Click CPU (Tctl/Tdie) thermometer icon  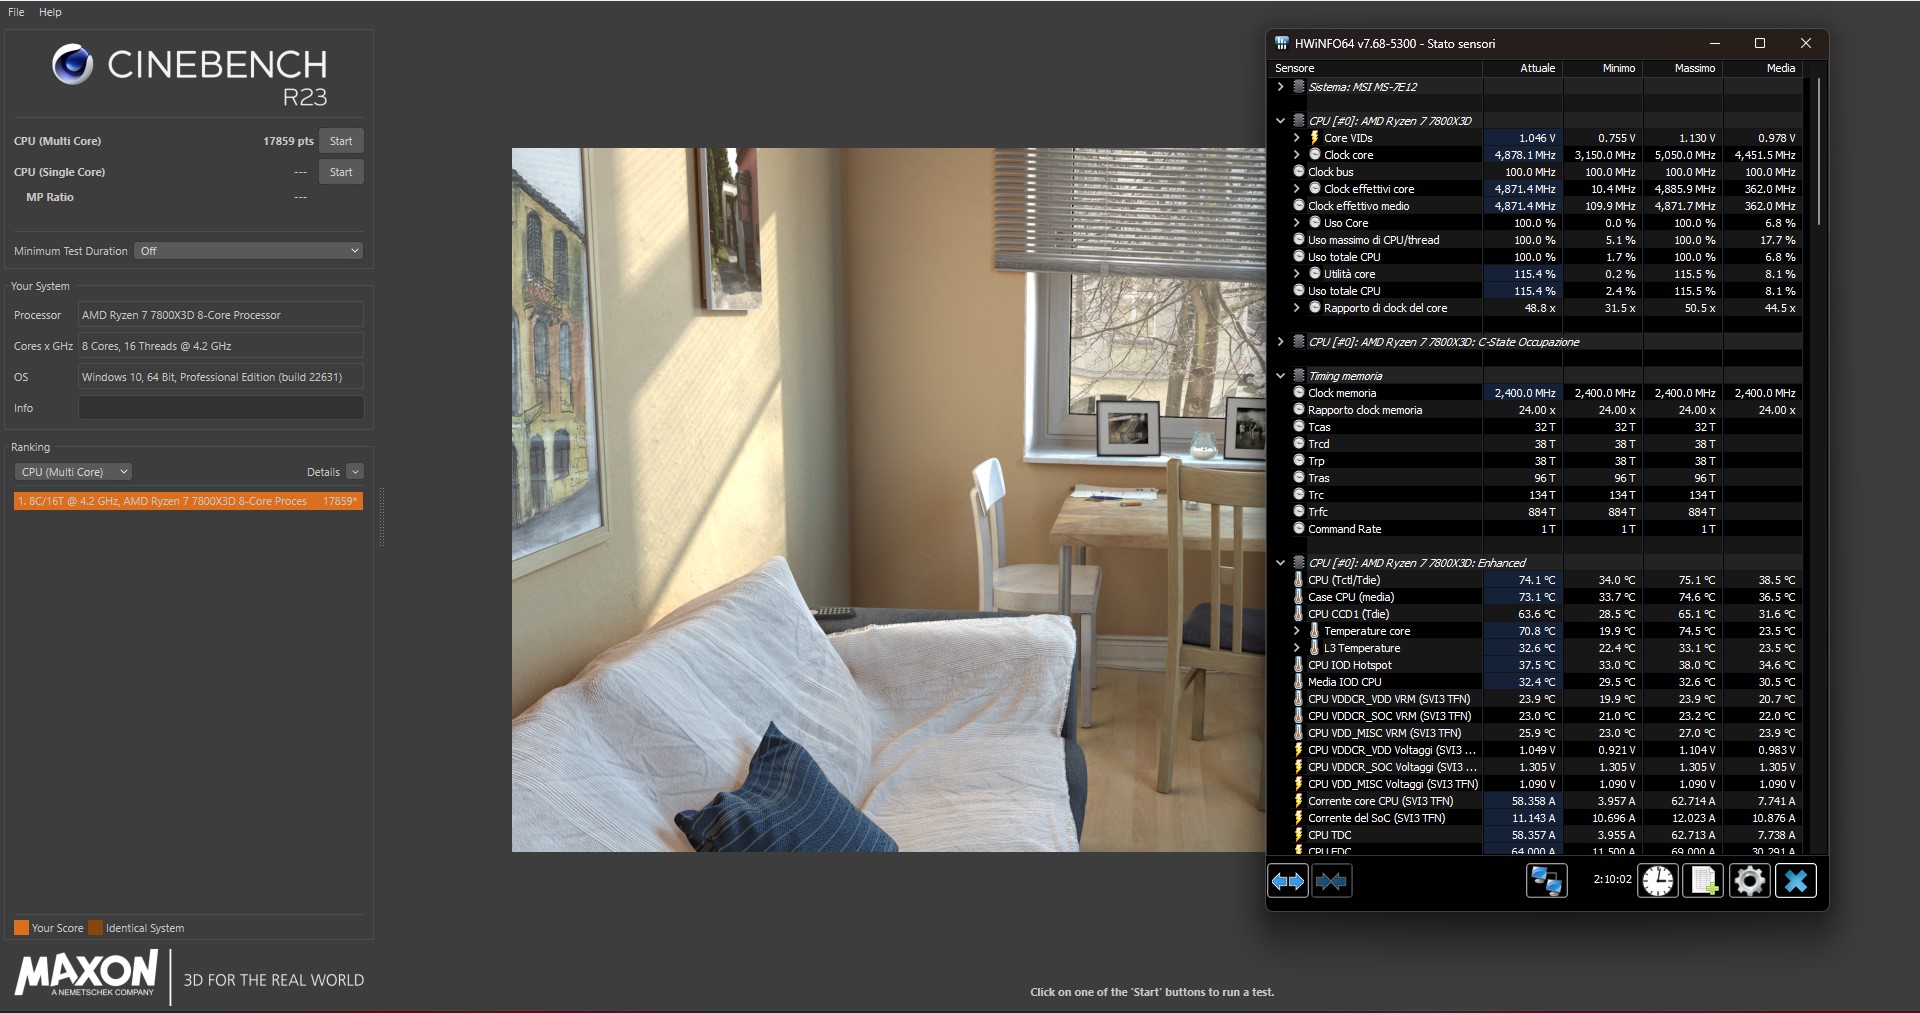1299,580
